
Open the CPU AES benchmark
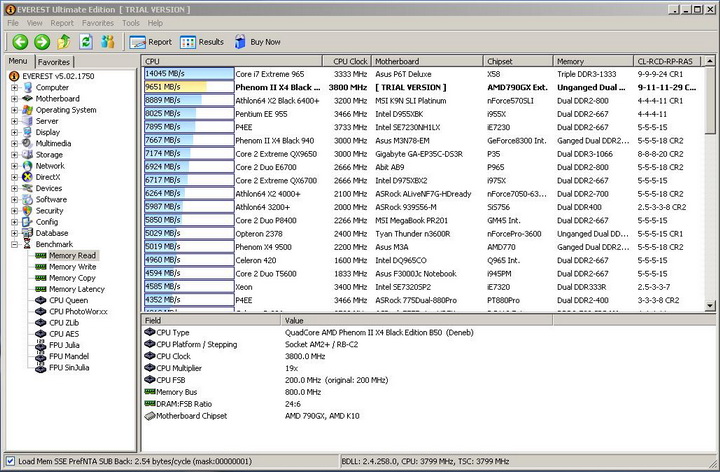pyautogui.click(x=64, y=334)
